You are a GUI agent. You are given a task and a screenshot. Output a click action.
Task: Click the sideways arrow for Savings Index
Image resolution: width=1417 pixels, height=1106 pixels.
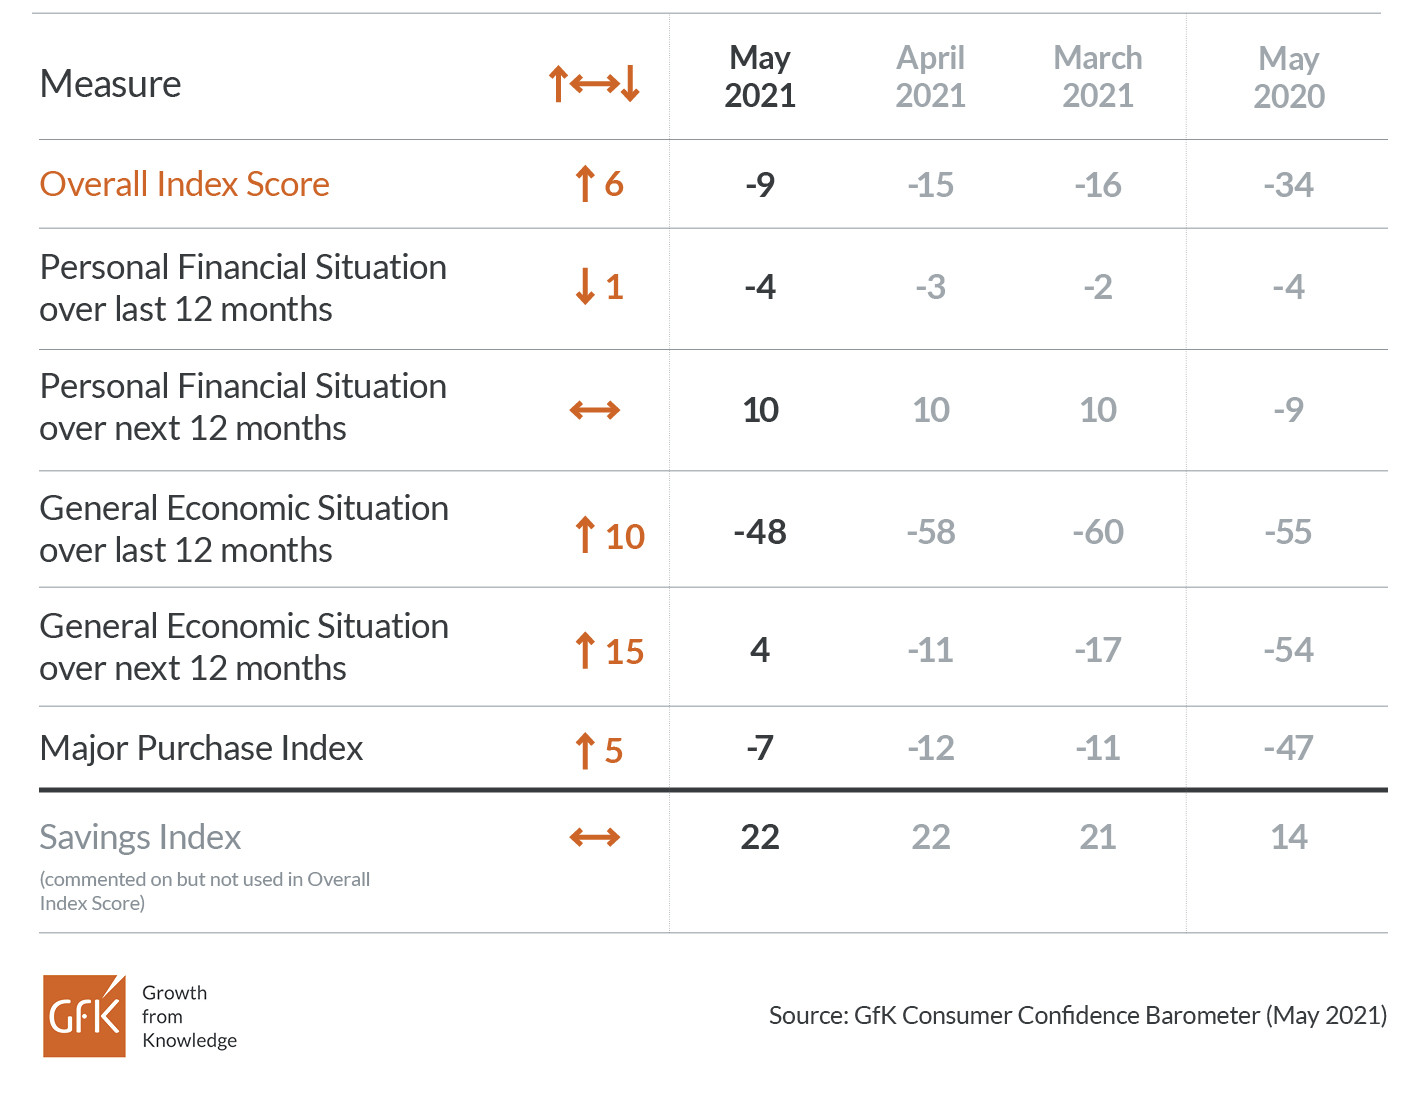point(595,837)
